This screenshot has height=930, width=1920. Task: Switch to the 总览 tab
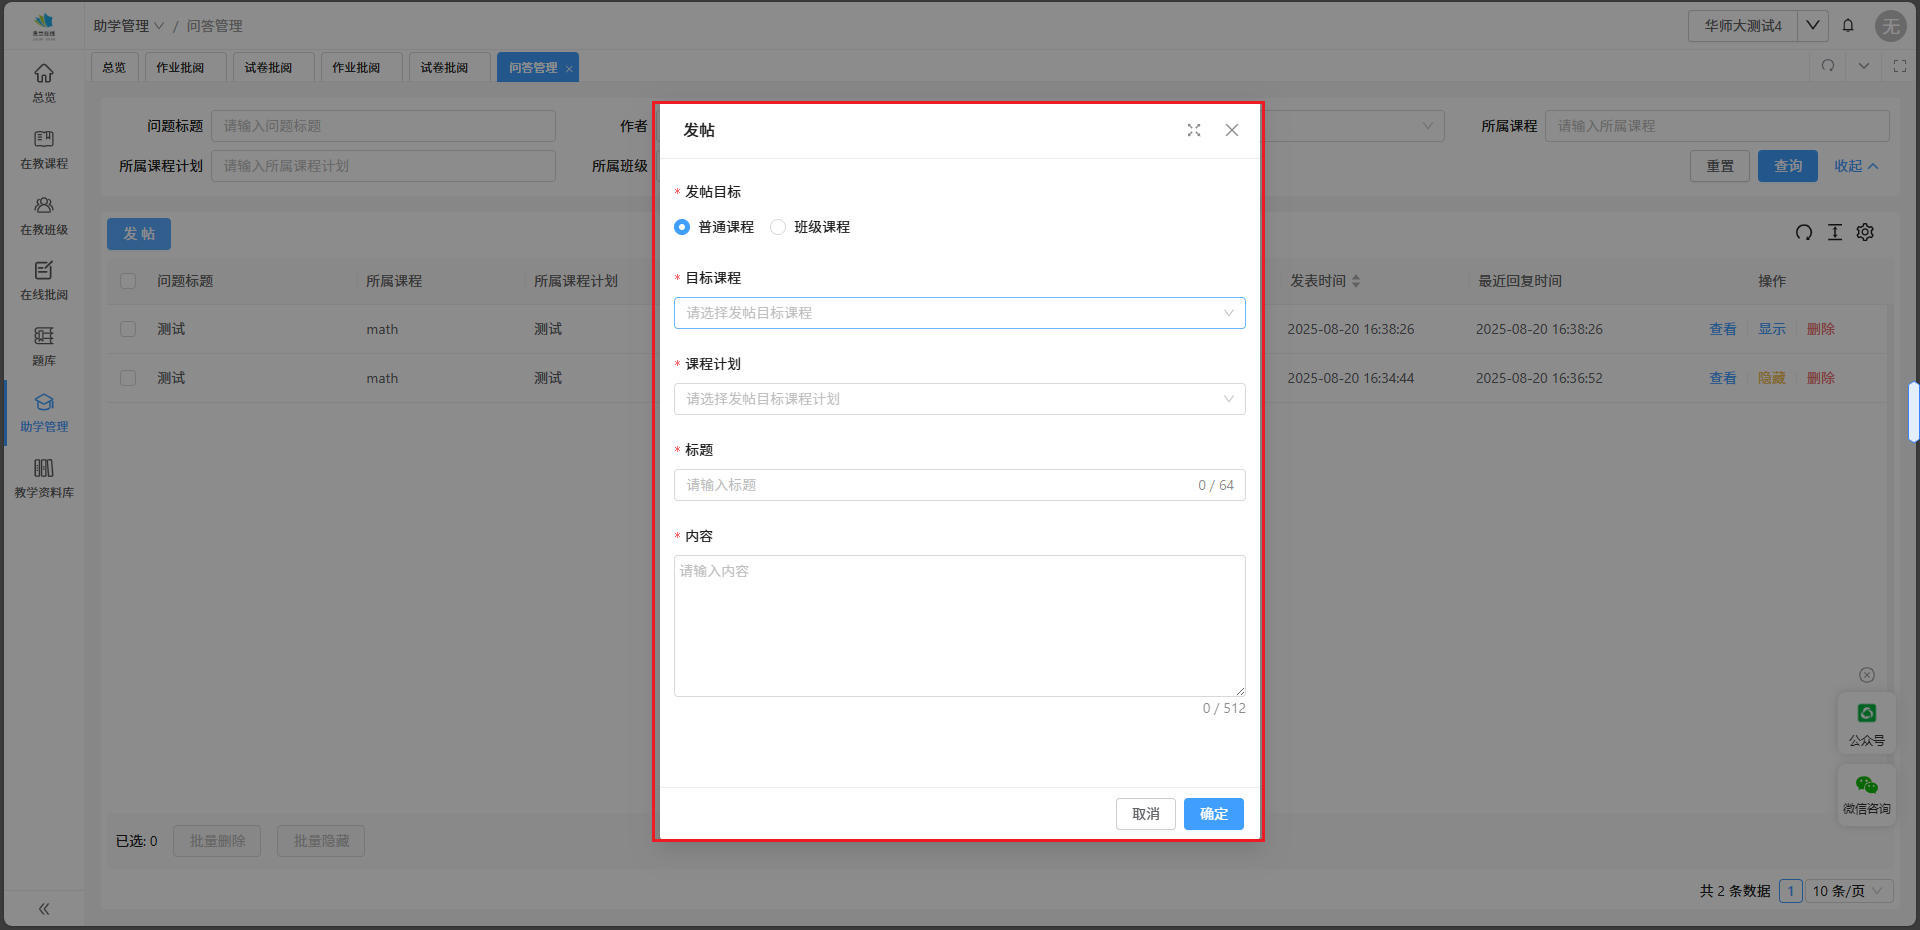tap(114, 68)
